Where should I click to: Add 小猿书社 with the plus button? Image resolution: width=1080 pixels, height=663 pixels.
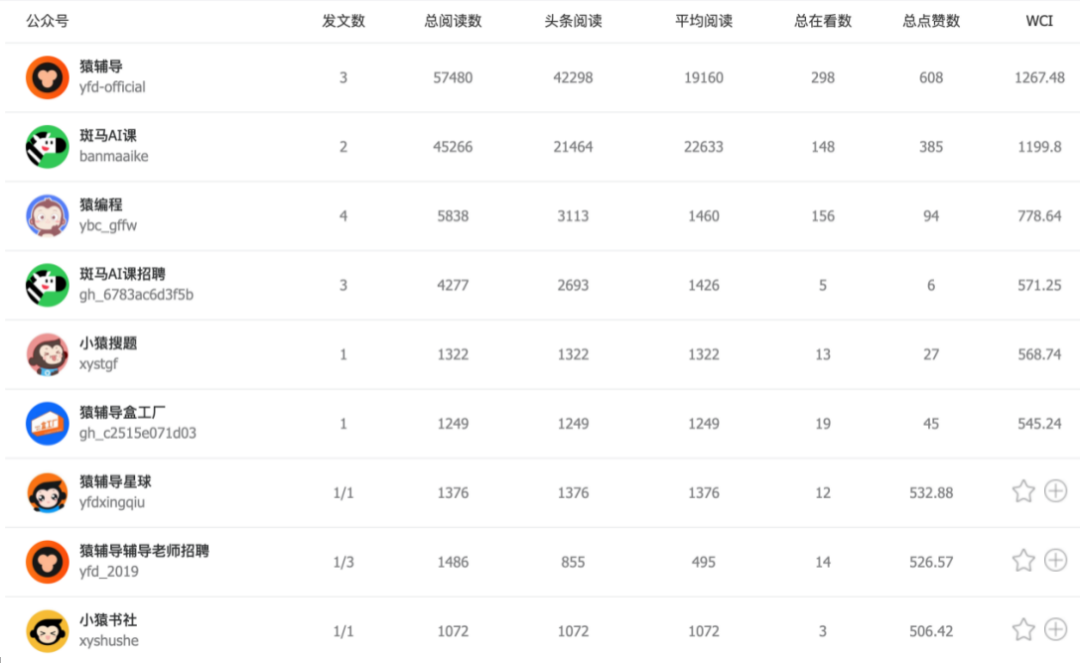point(1056,629)
